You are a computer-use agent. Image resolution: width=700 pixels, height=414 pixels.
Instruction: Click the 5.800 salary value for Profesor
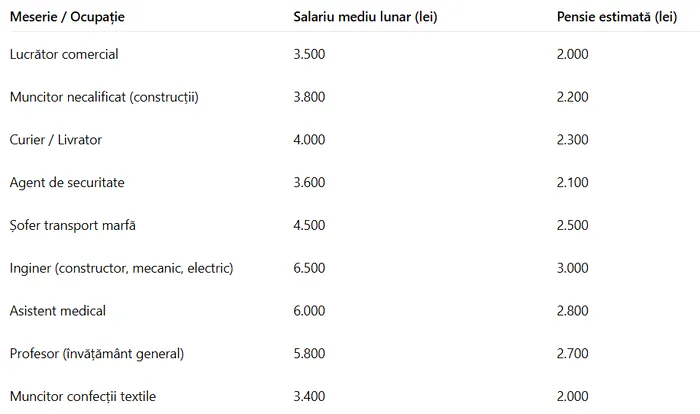tap(309, 355)
